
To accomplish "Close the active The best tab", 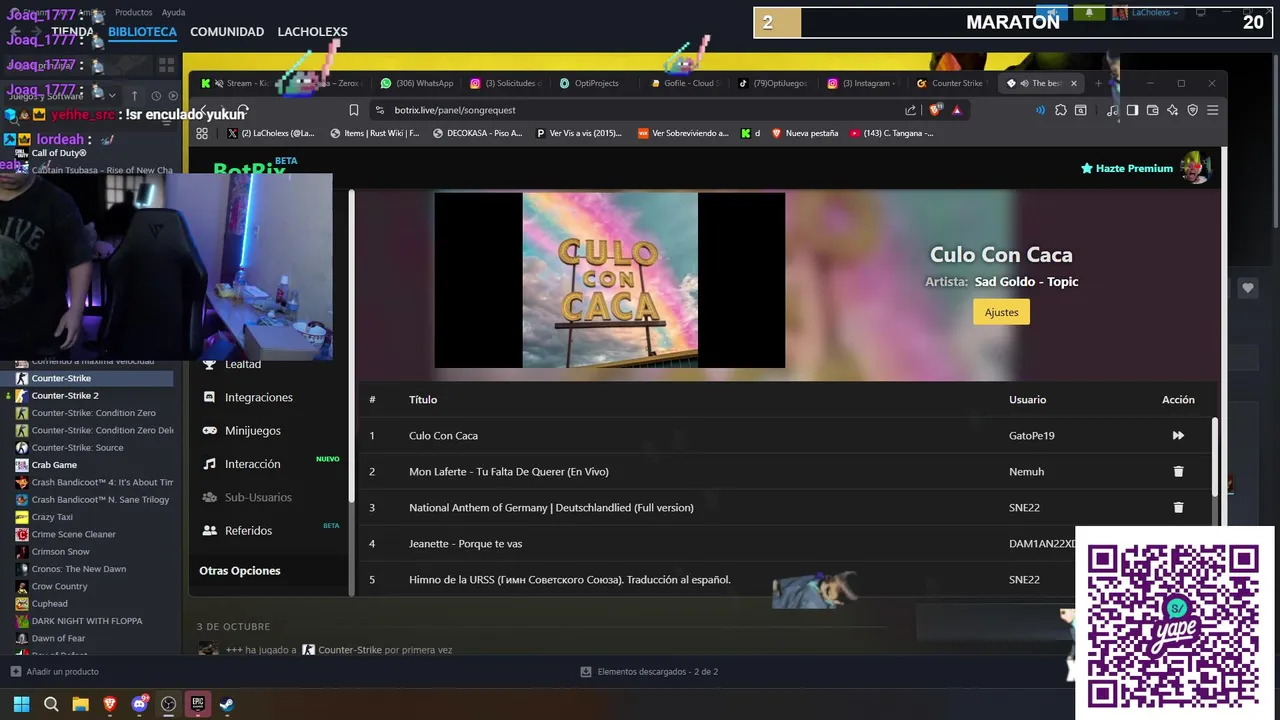I will (1074, 83).
